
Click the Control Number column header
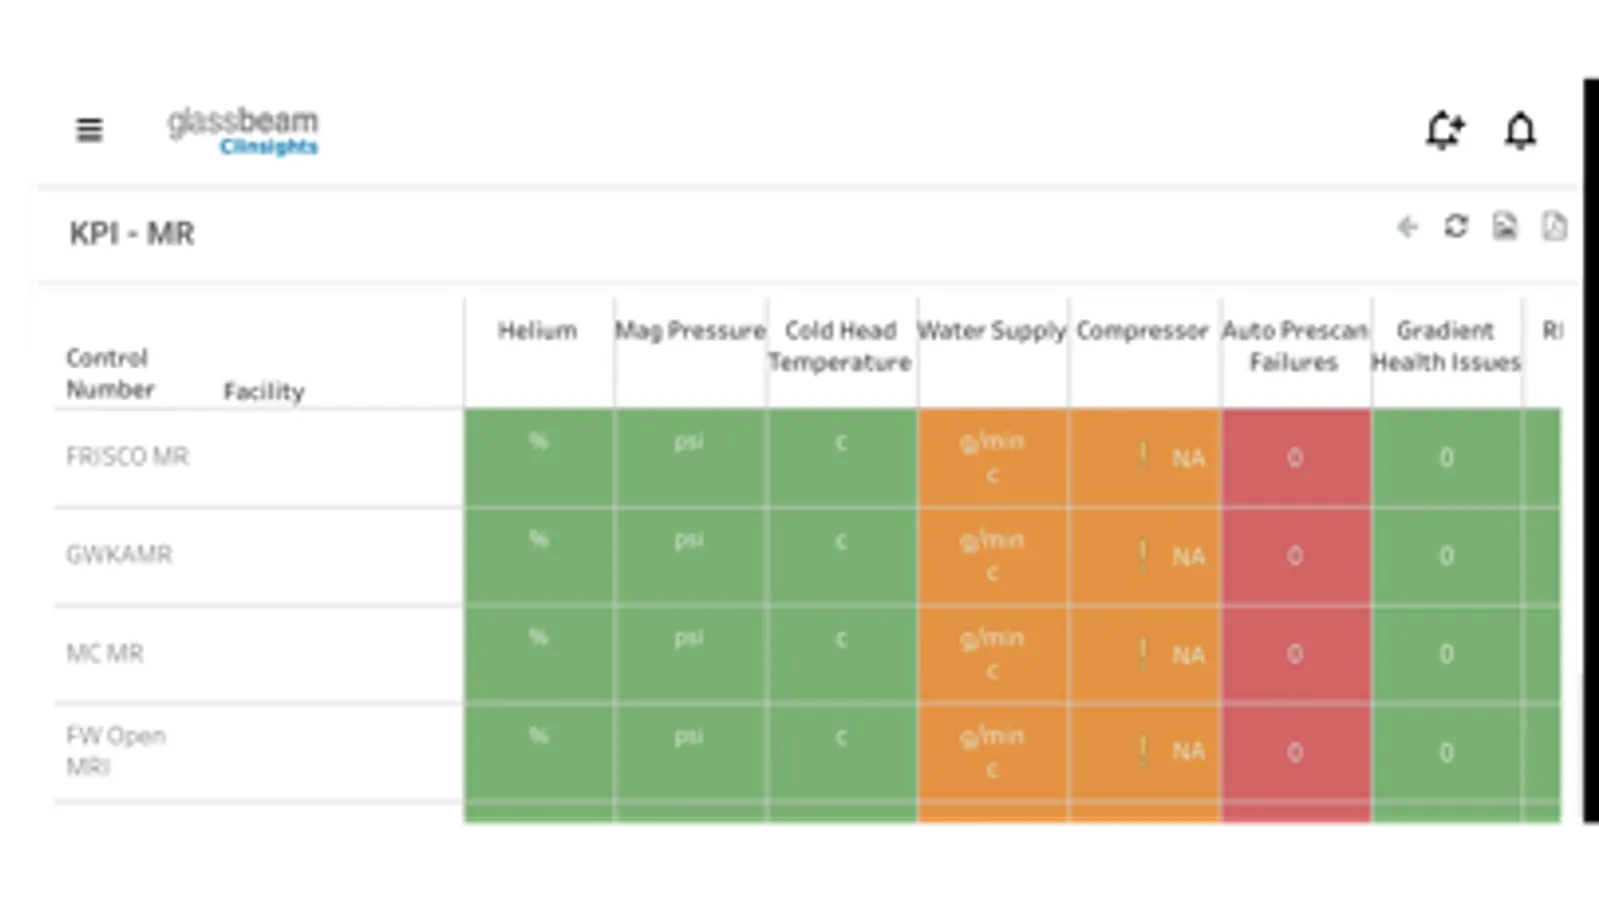pos(109,374)
